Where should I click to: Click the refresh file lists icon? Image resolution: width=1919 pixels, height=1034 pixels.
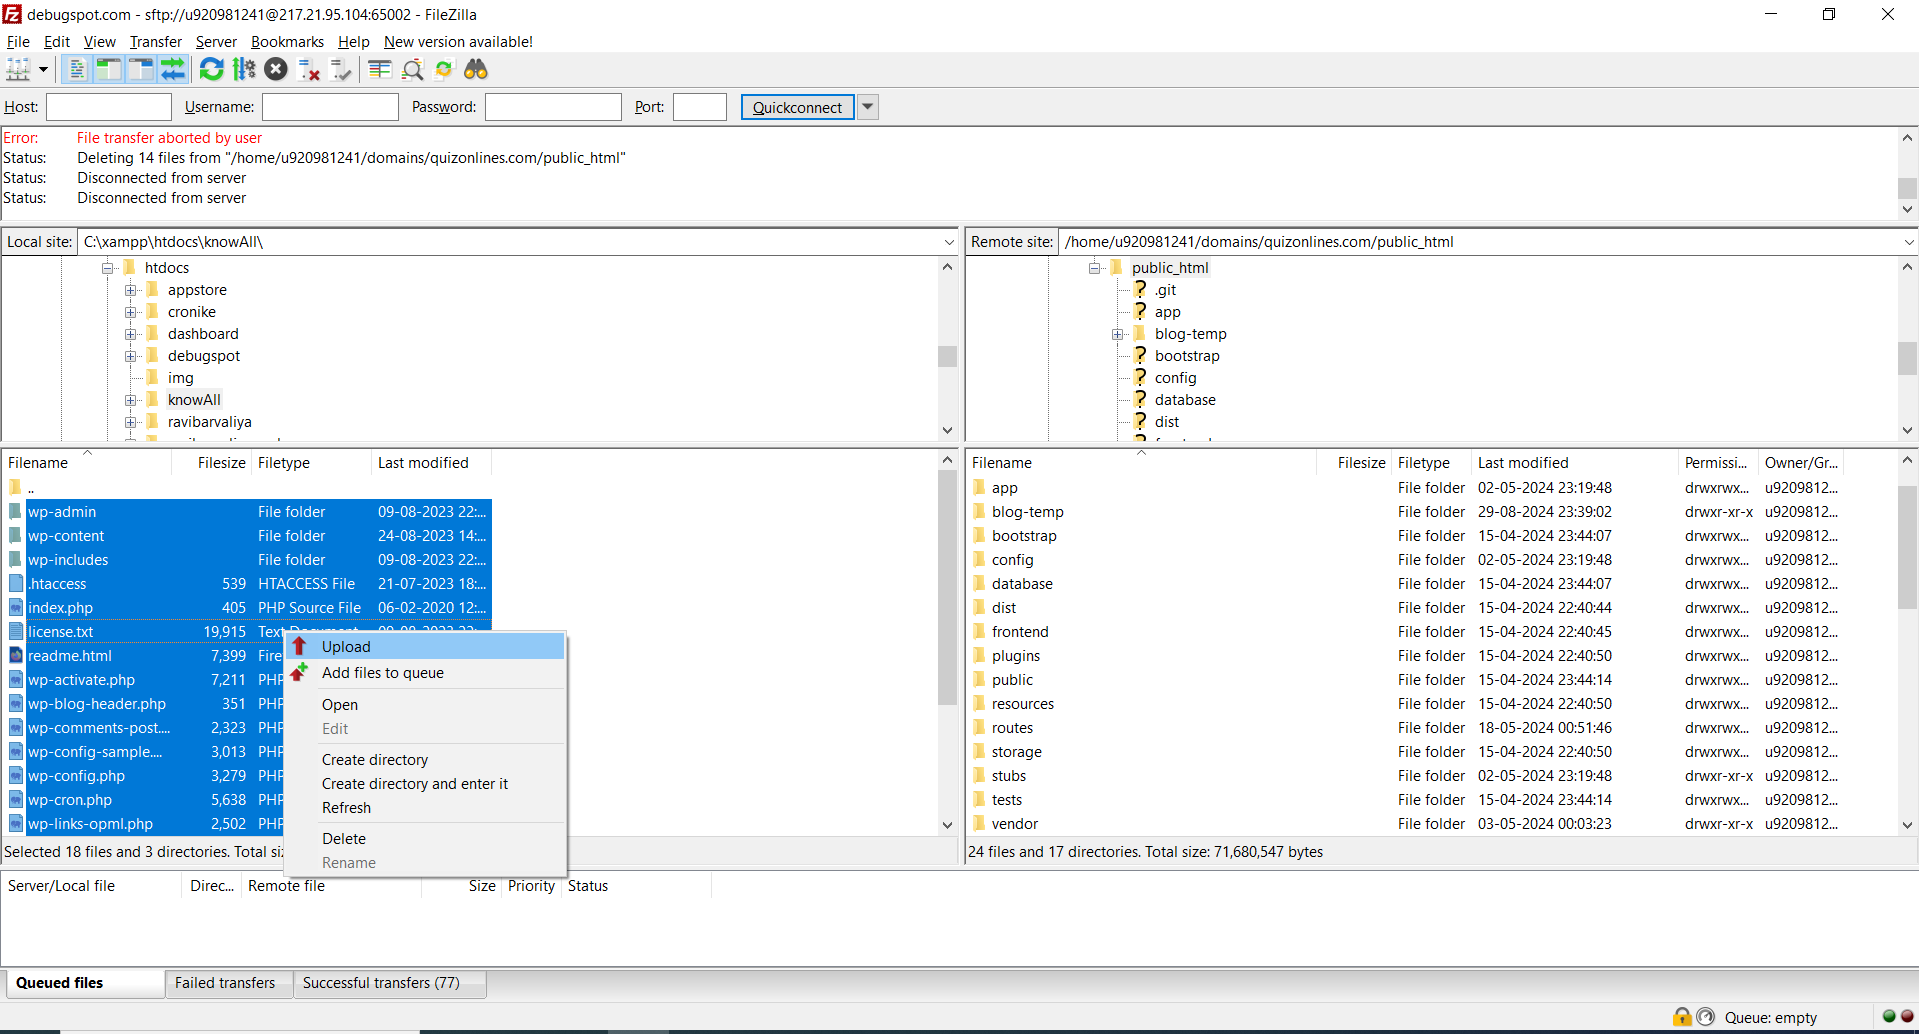(211, 69)
